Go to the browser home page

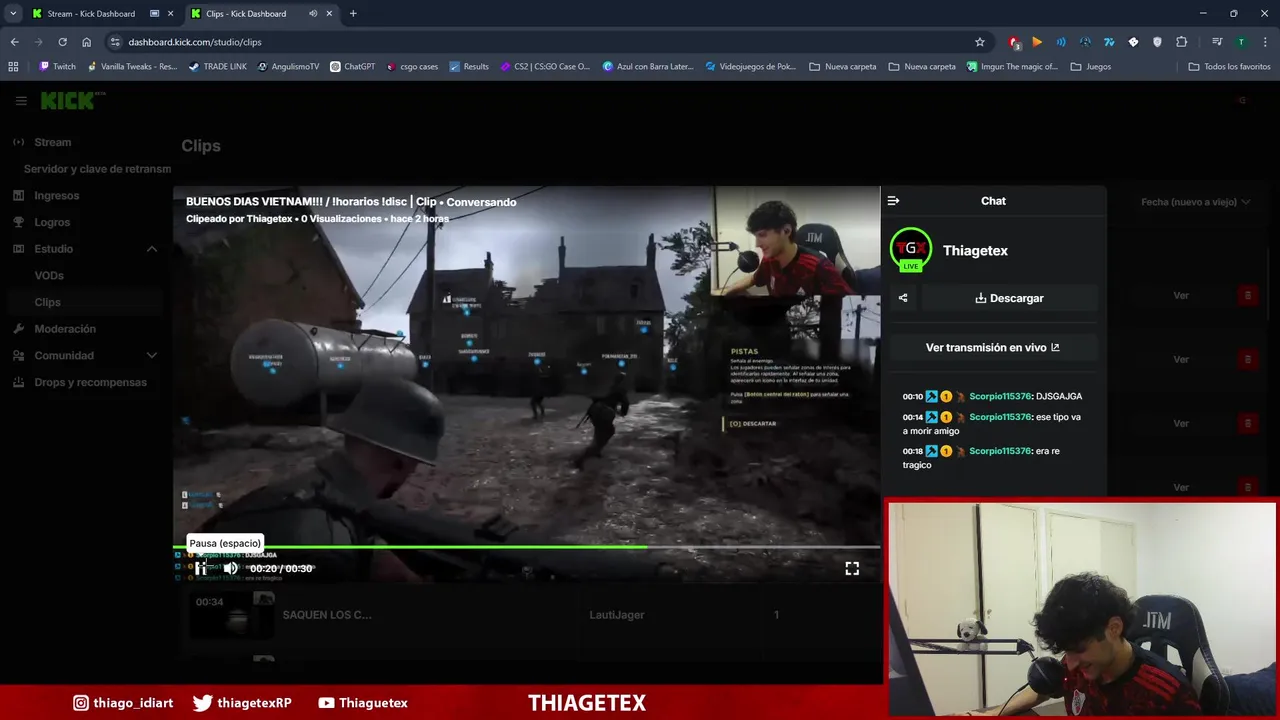[86, 42]
